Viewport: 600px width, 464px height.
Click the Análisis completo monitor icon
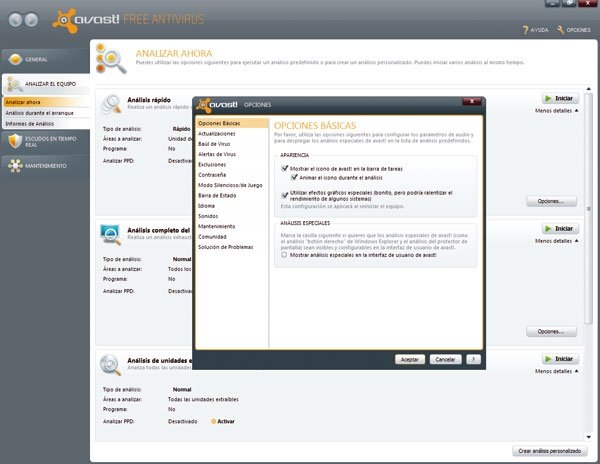tap(111, 234)
